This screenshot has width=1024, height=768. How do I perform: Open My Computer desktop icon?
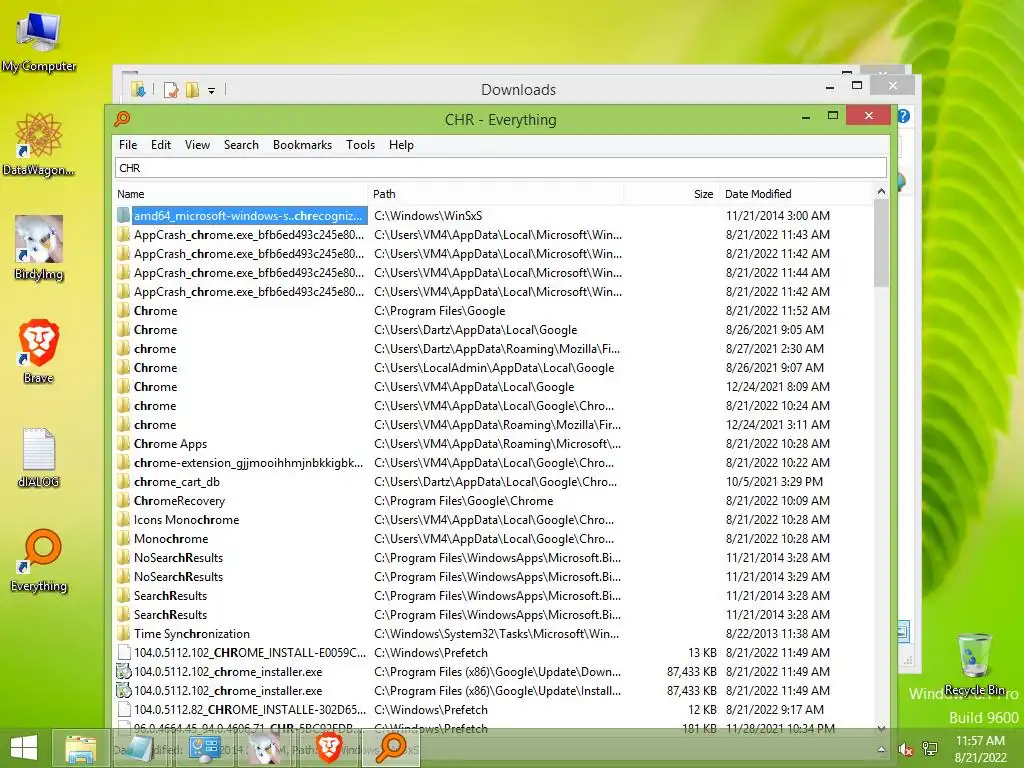(x=39, y=40)
